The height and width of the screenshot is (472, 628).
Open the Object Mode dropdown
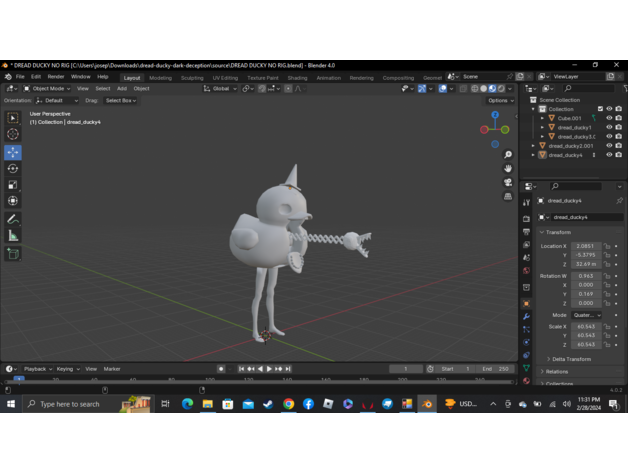[49, 89]
